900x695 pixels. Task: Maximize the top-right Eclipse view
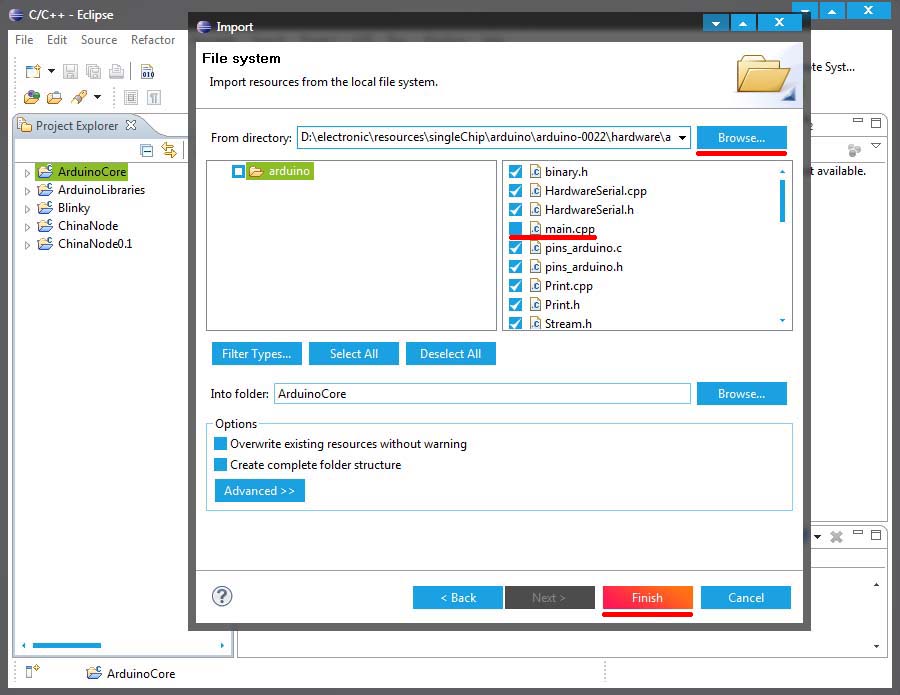tap(876, 123)
